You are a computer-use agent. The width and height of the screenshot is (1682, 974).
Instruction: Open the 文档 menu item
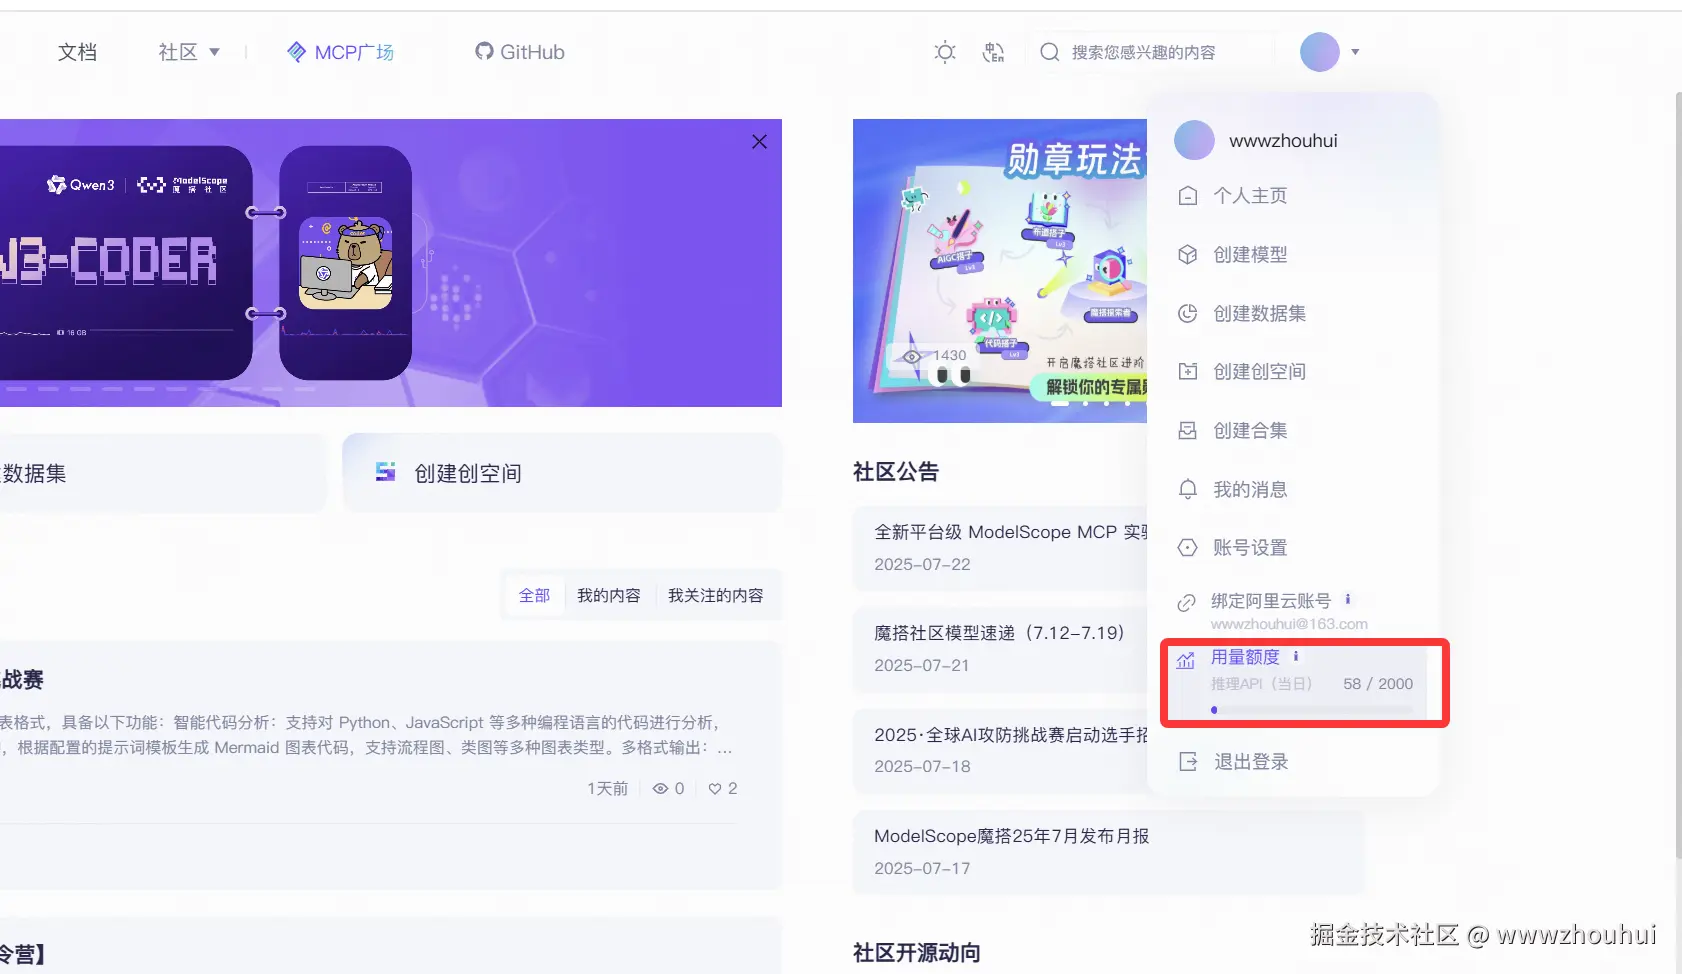pos(77,52)
